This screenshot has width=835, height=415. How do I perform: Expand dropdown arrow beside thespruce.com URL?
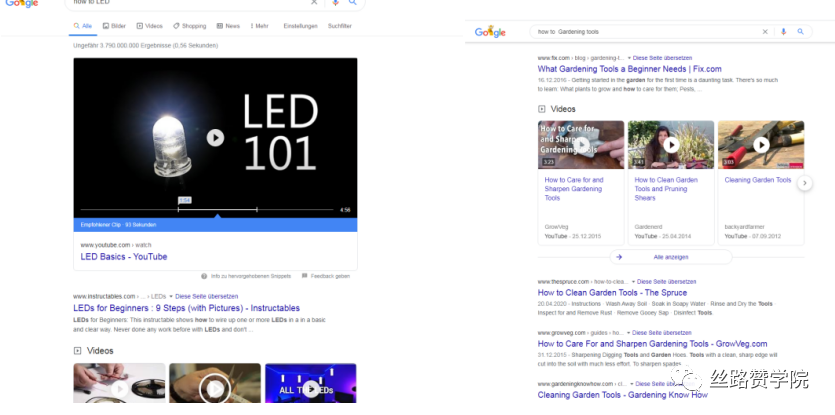point(634,281)
